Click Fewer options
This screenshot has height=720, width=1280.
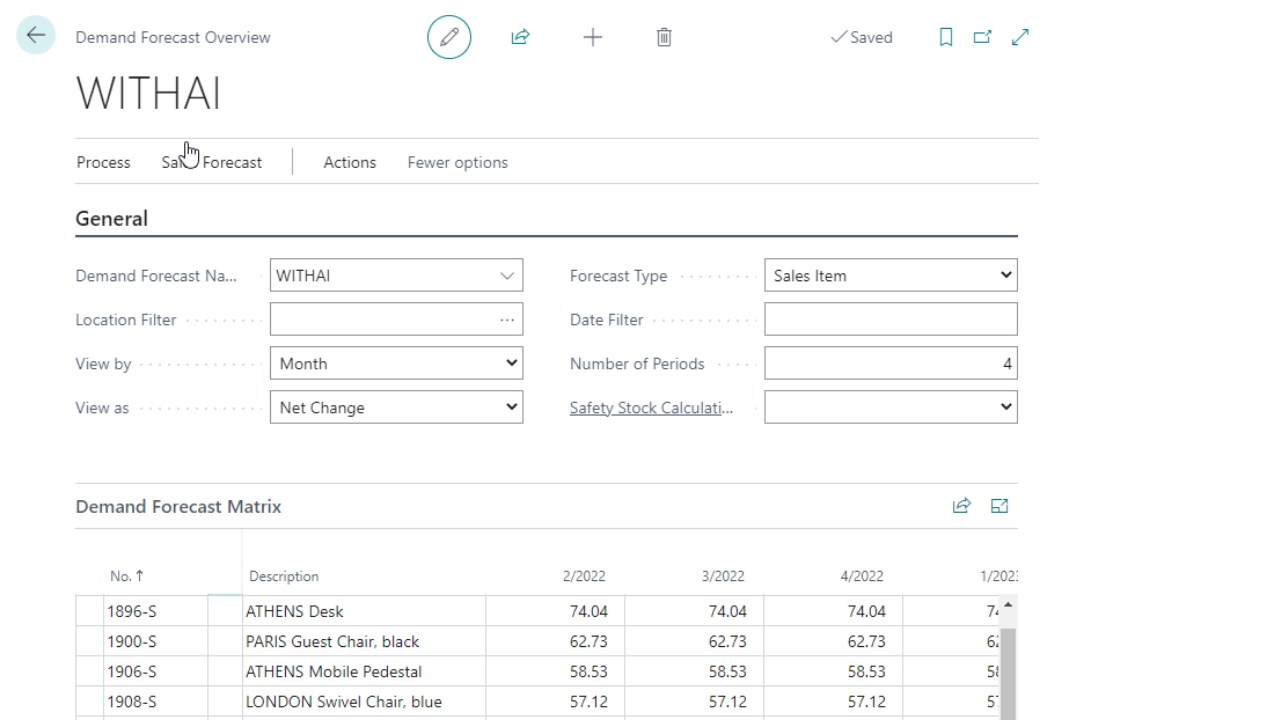[457, 162]
